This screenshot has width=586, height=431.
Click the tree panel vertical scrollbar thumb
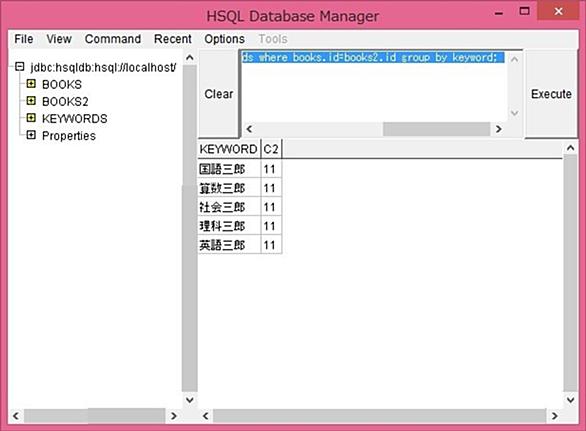(x=190, y=228)
